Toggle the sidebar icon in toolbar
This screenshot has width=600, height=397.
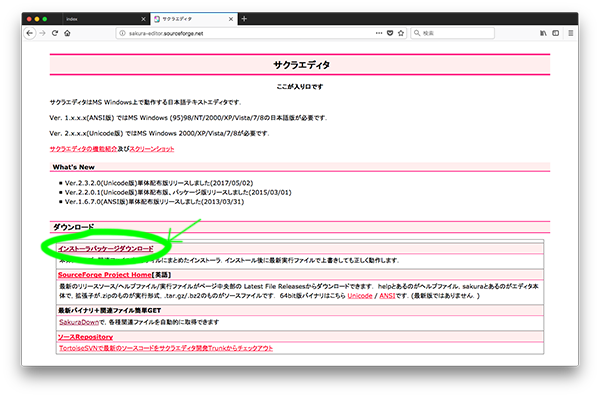(556, 33)
